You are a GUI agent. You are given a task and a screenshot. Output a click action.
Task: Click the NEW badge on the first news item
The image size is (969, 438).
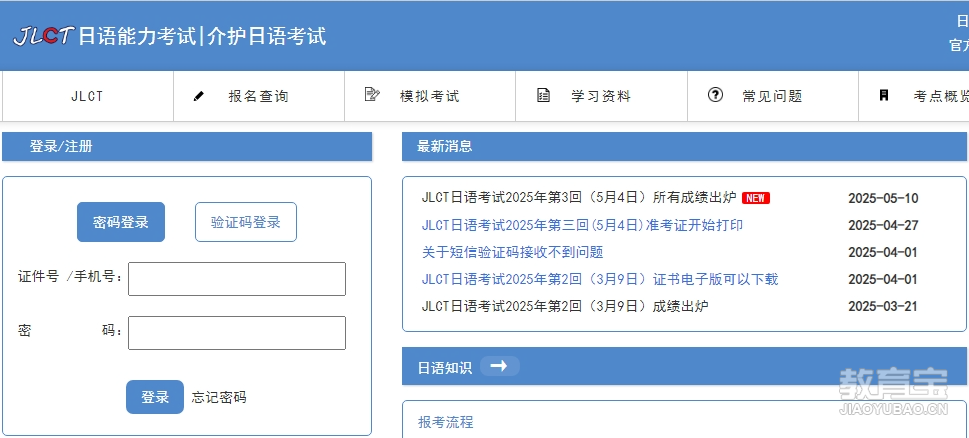pyautogui.click(x=755, y=198)
